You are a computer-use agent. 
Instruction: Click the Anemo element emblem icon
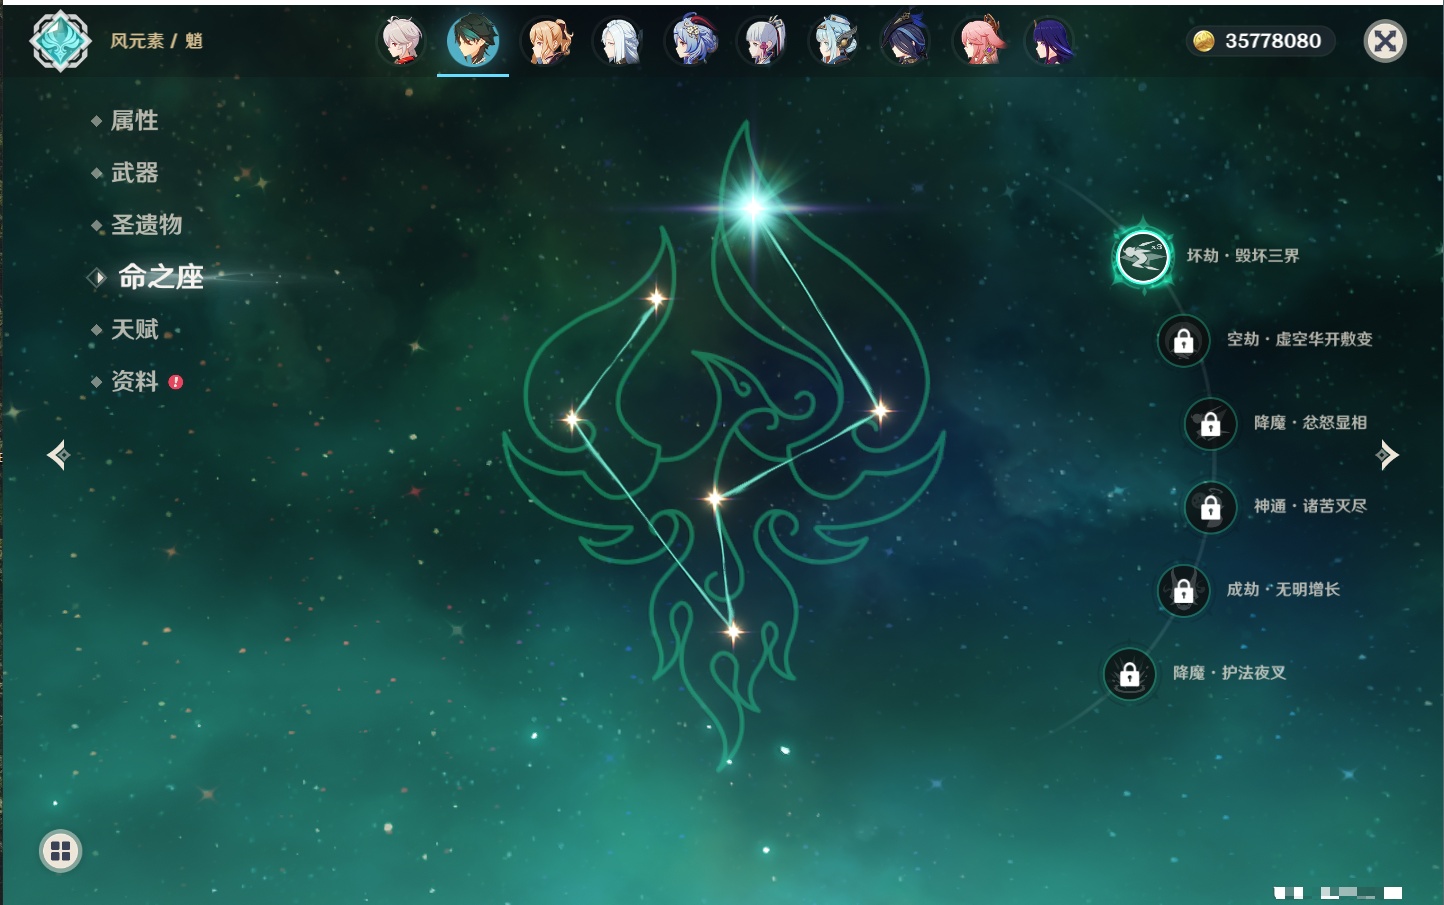click(60, 41)
